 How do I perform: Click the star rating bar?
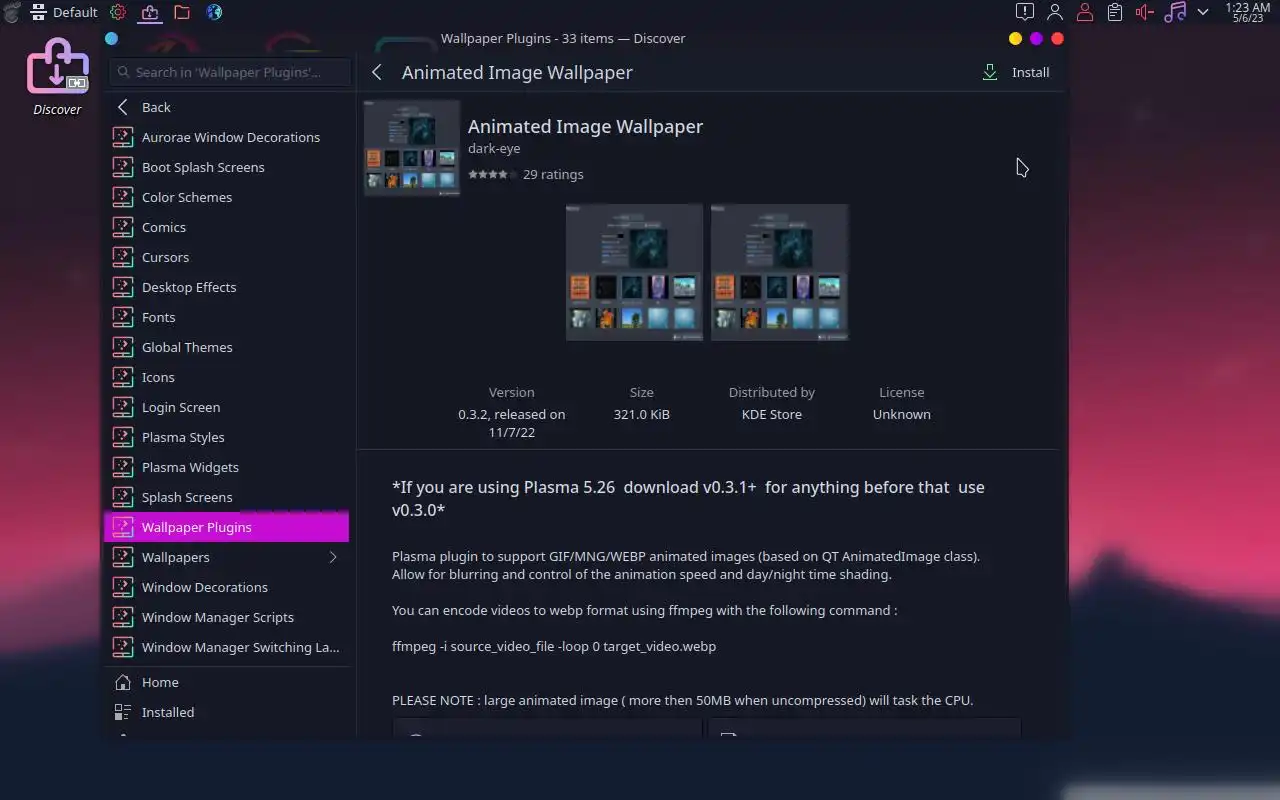click(x=492, y=174)
